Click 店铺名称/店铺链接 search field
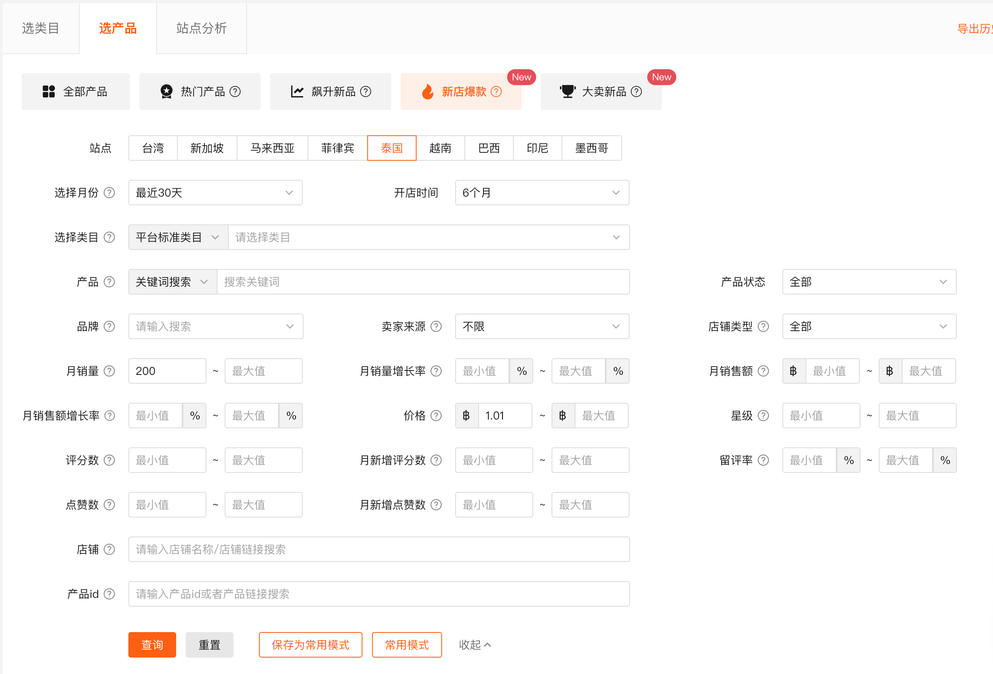 click(379, 549)
